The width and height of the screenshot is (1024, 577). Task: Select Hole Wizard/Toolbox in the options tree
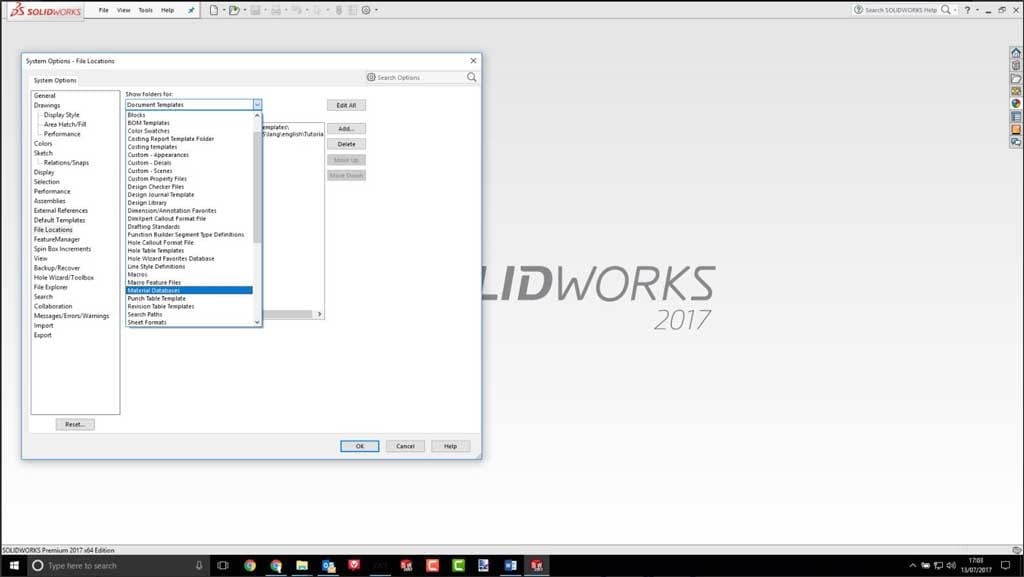click(63, 277)
